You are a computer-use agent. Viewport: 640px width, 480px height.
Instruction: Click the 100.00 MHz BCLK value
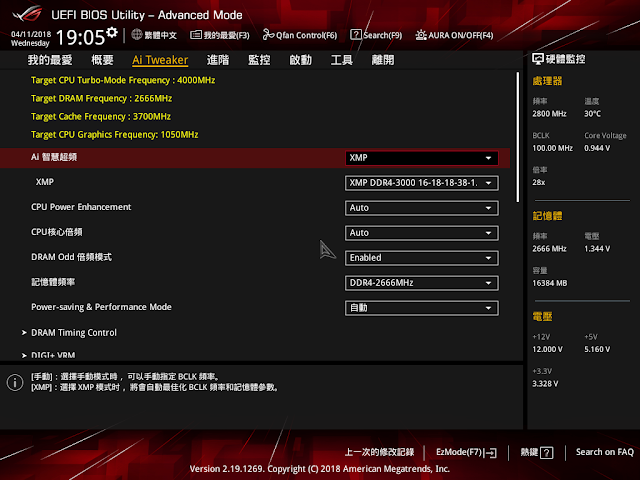point(552,148)
